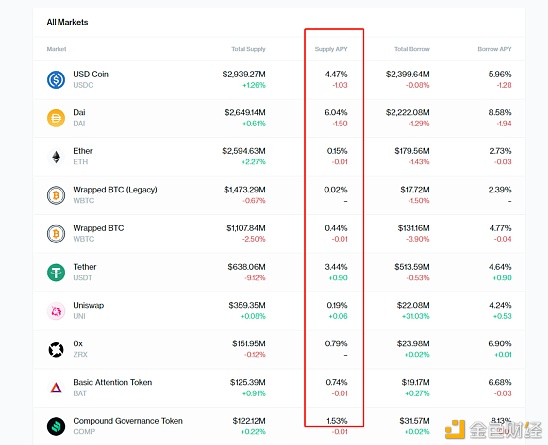Sort by Total Borrow column header
Image resolution: width=548 pixels, height=445 pixels.
click(x=412, y=49)
